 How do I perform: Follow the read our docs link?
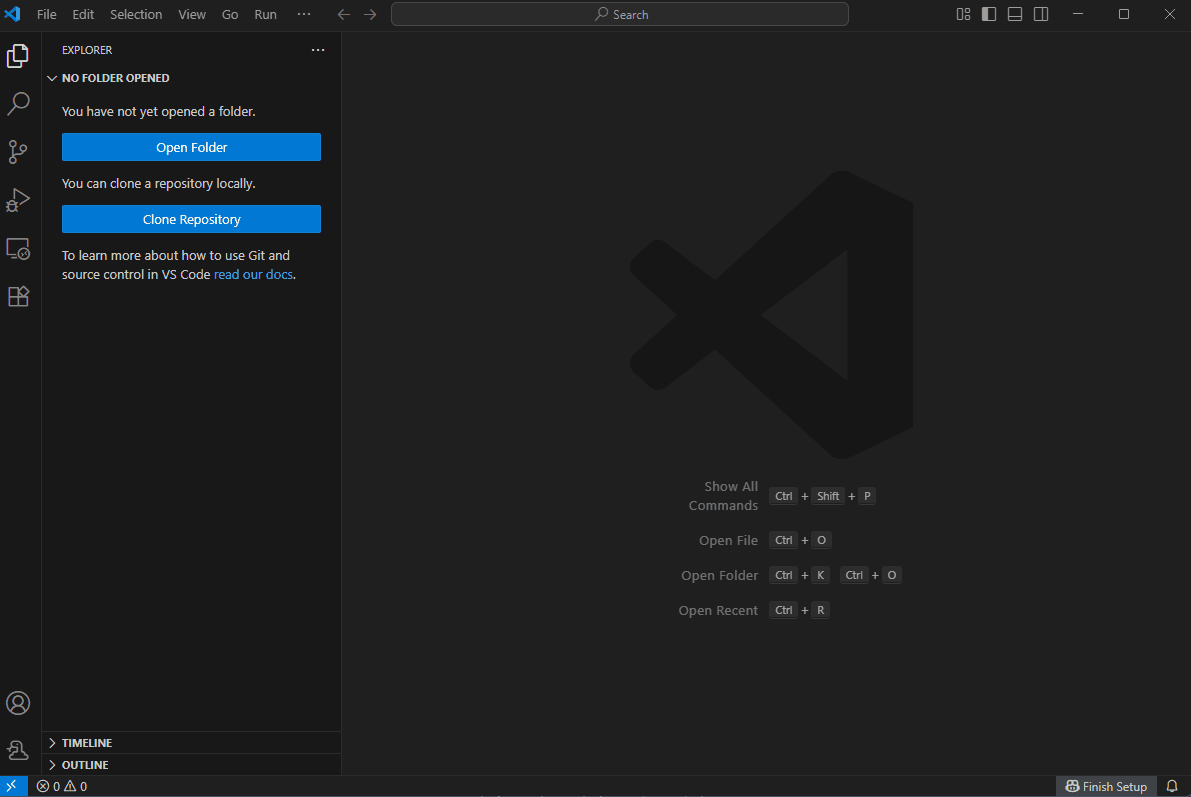tap(253, 275)
